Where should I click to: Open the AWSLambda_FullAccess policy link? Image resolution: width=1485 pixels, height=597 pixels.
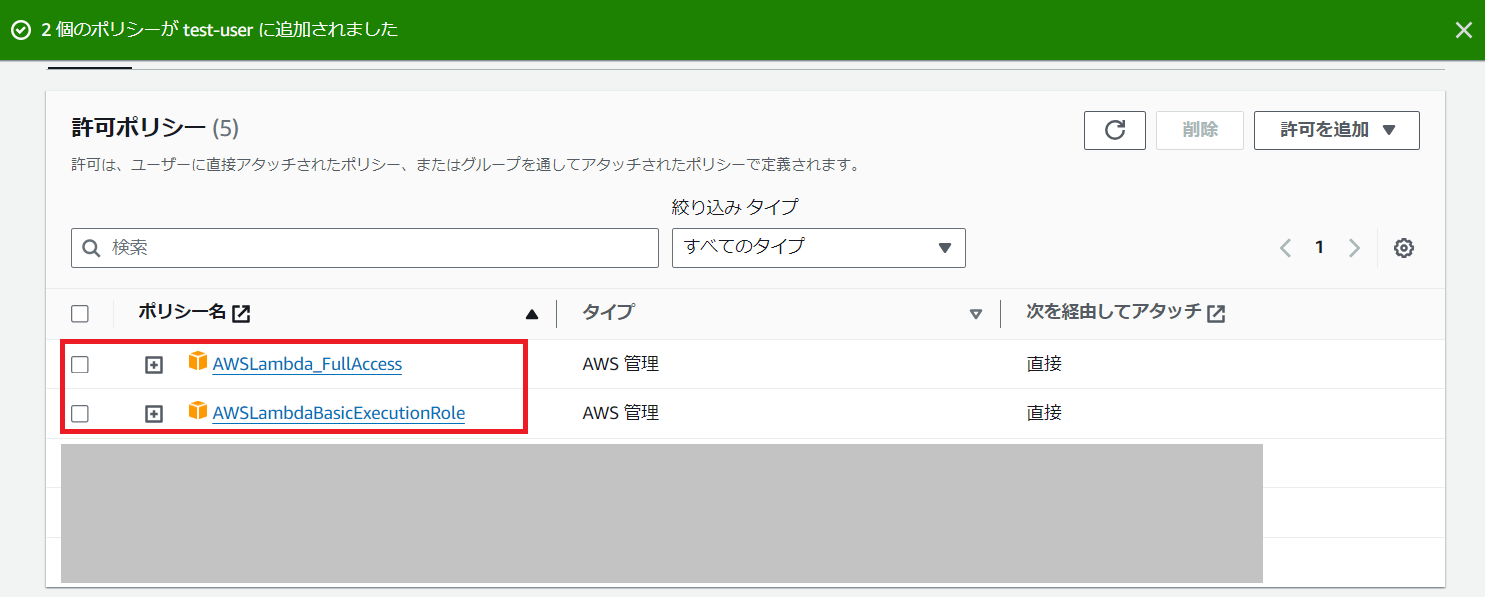(x=307, y=365)
